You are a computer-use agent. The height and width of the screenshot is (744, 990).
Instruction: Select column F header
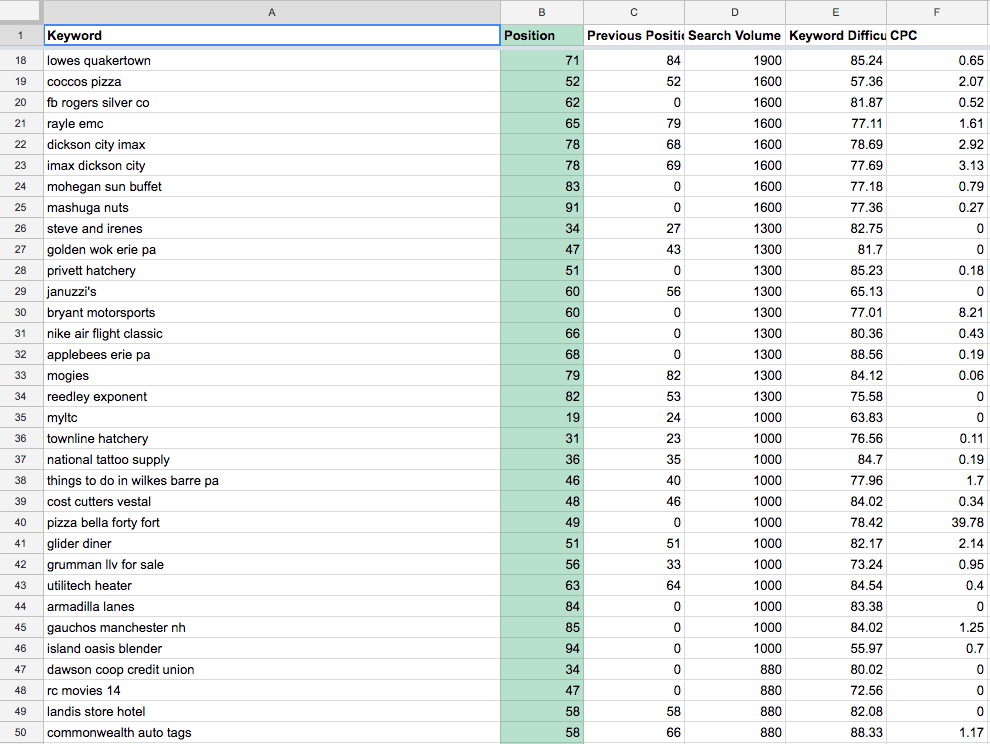click(x=936, y=11)
